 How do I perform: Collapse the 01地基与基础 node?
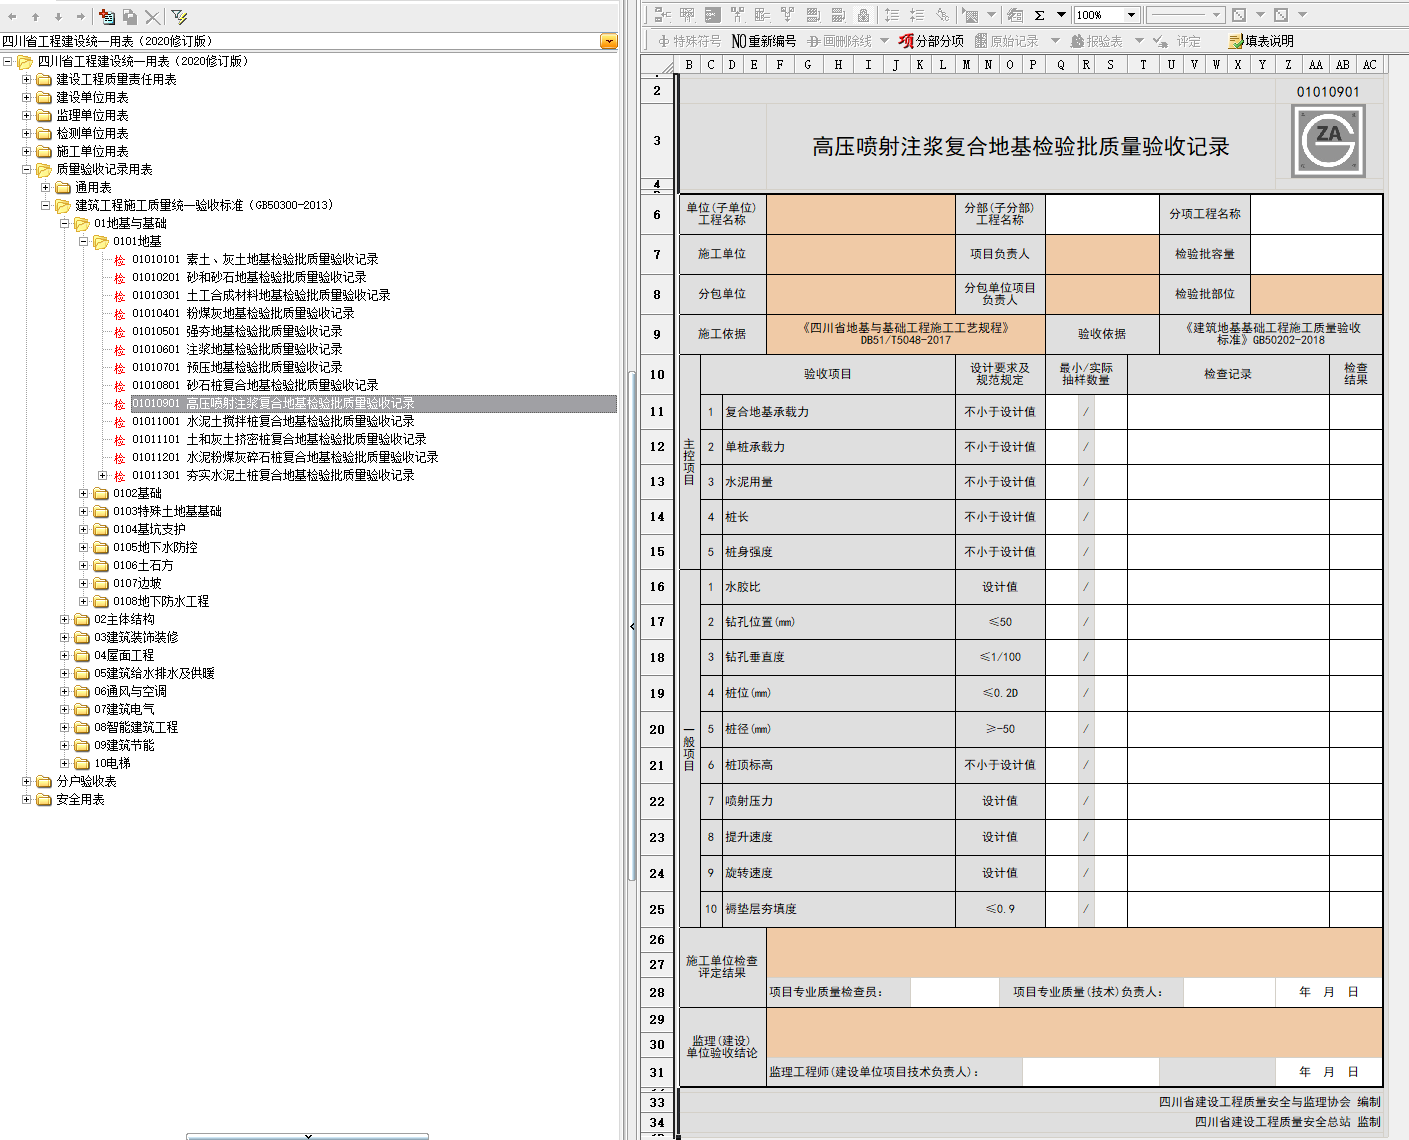click(x=65, y=224)
